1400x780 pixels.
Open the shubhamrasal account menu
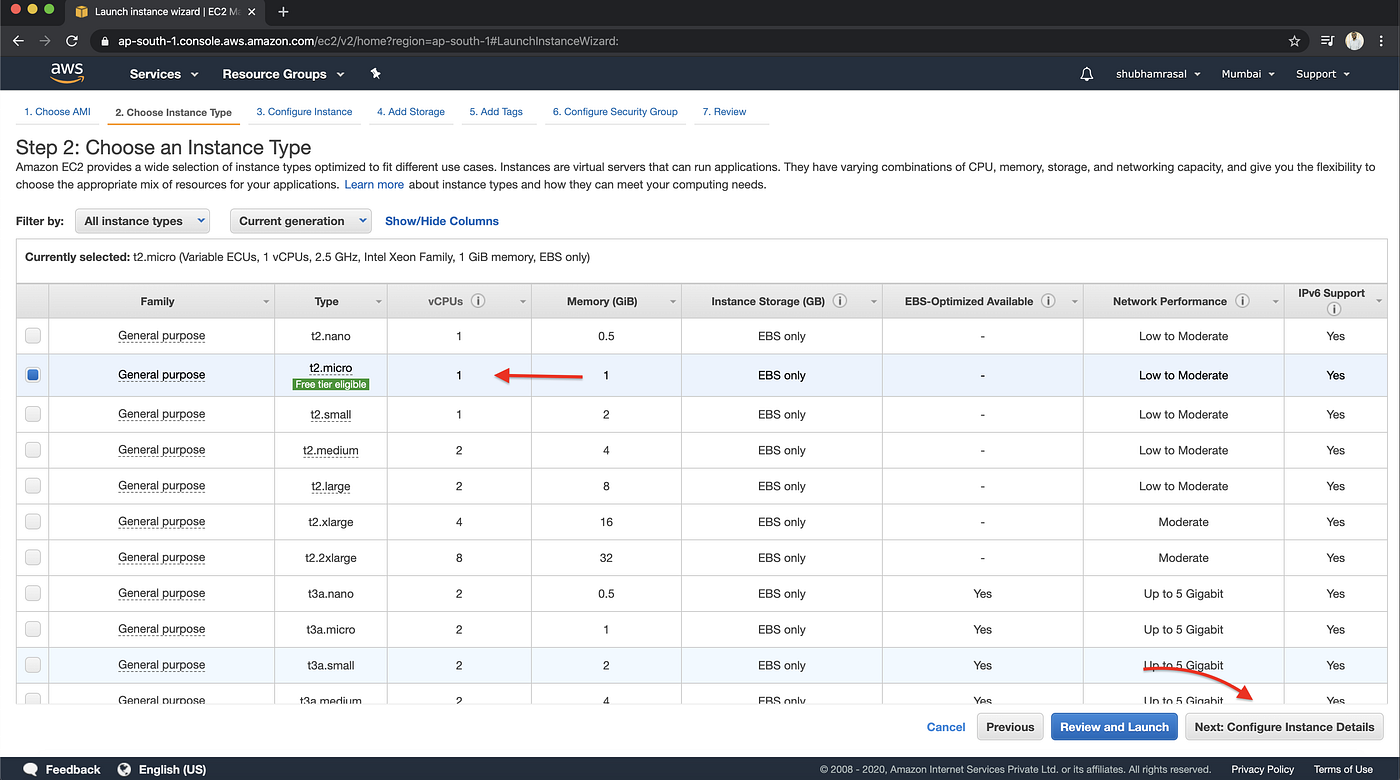click(x=1158, y=74)
